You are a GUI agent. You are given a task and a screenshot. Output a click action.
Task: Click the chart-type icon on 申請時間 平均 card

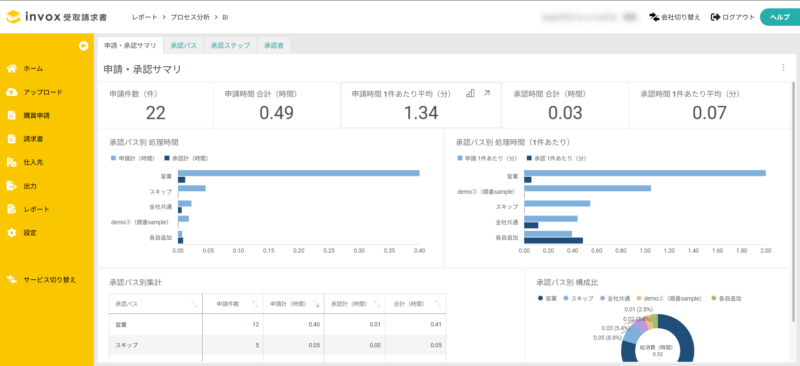[x=470, y=93]
